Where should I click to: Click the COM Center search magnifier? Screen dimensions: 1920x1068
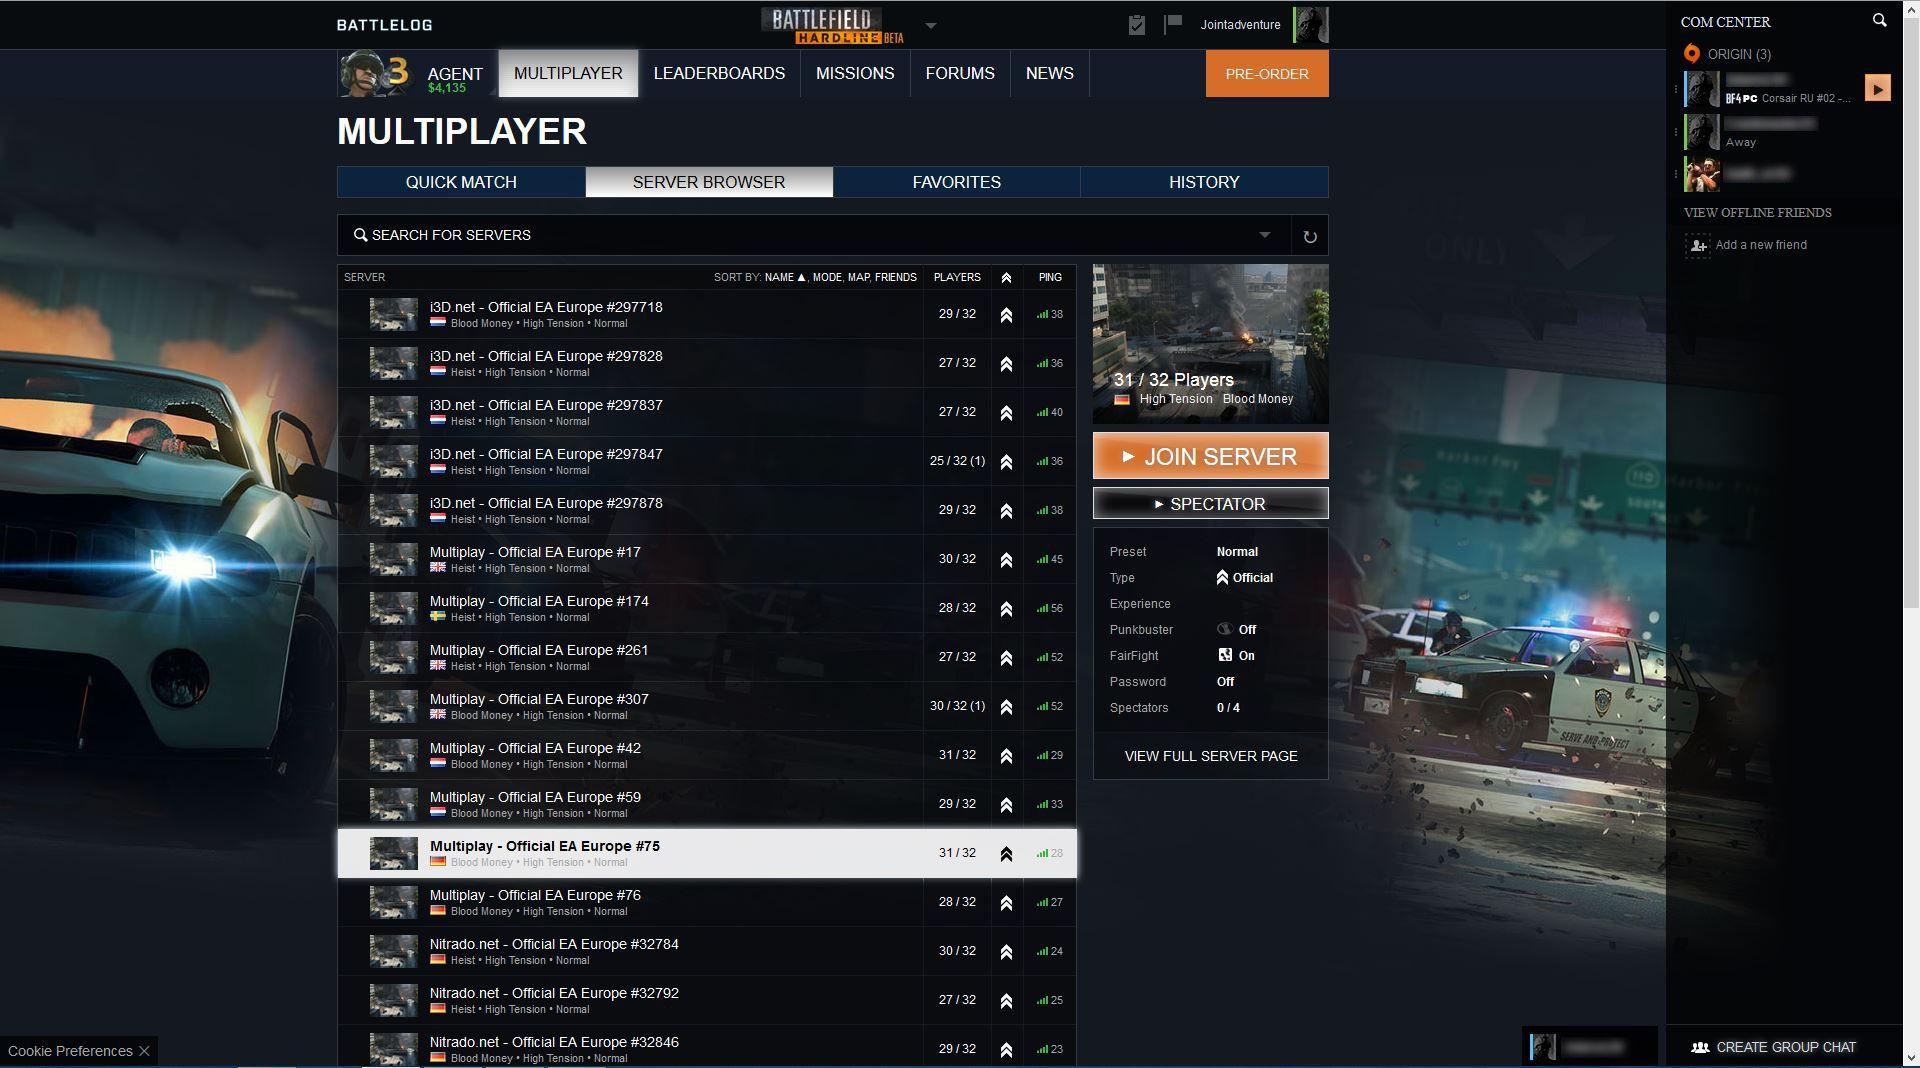(1879, 20)
